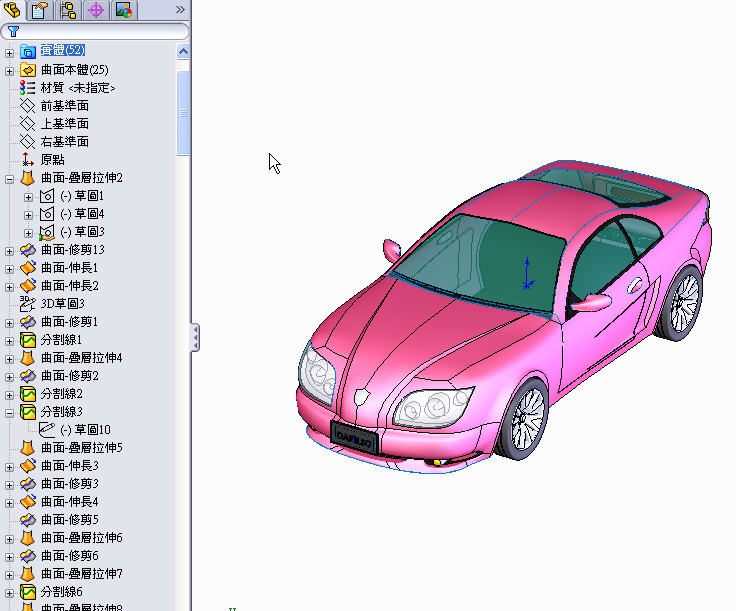Screen dimensions: 736x611
Task: Open the DimXpertManager tab
Action: tap(96, 10)
